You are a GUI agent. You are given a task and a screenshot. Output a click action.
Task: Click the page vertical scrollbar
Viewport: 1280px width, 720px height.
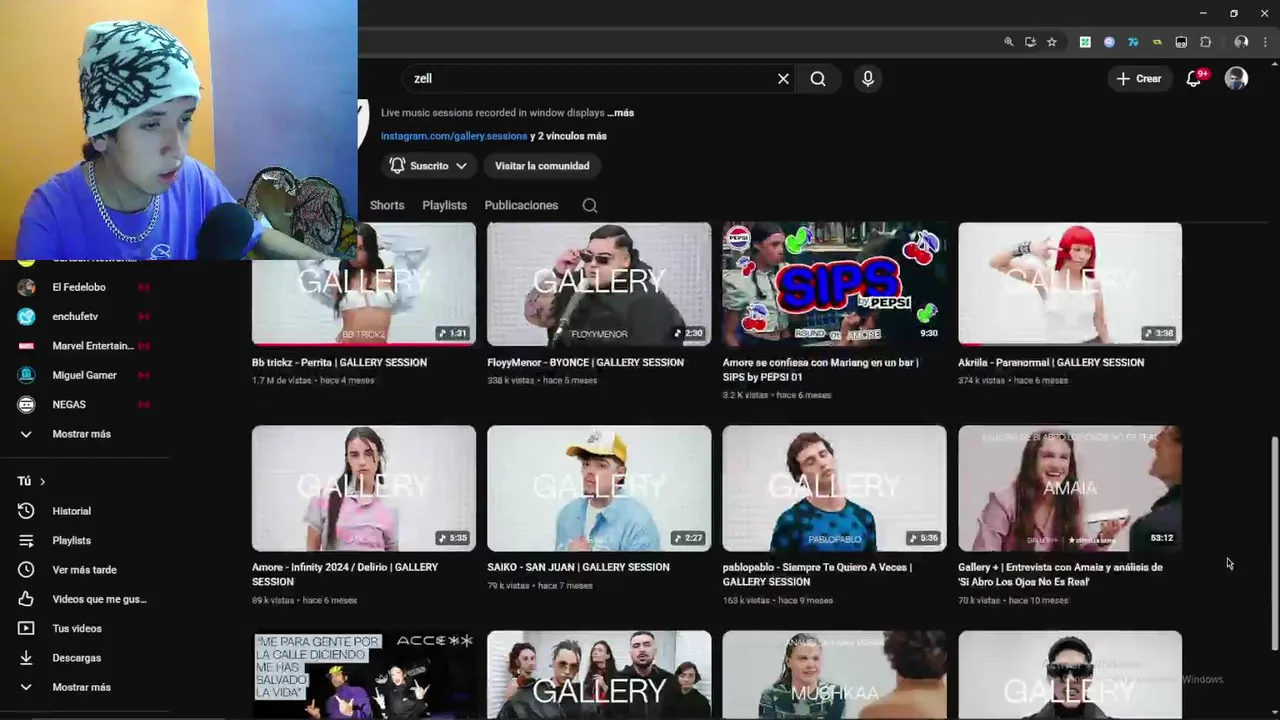point(1273,542)
